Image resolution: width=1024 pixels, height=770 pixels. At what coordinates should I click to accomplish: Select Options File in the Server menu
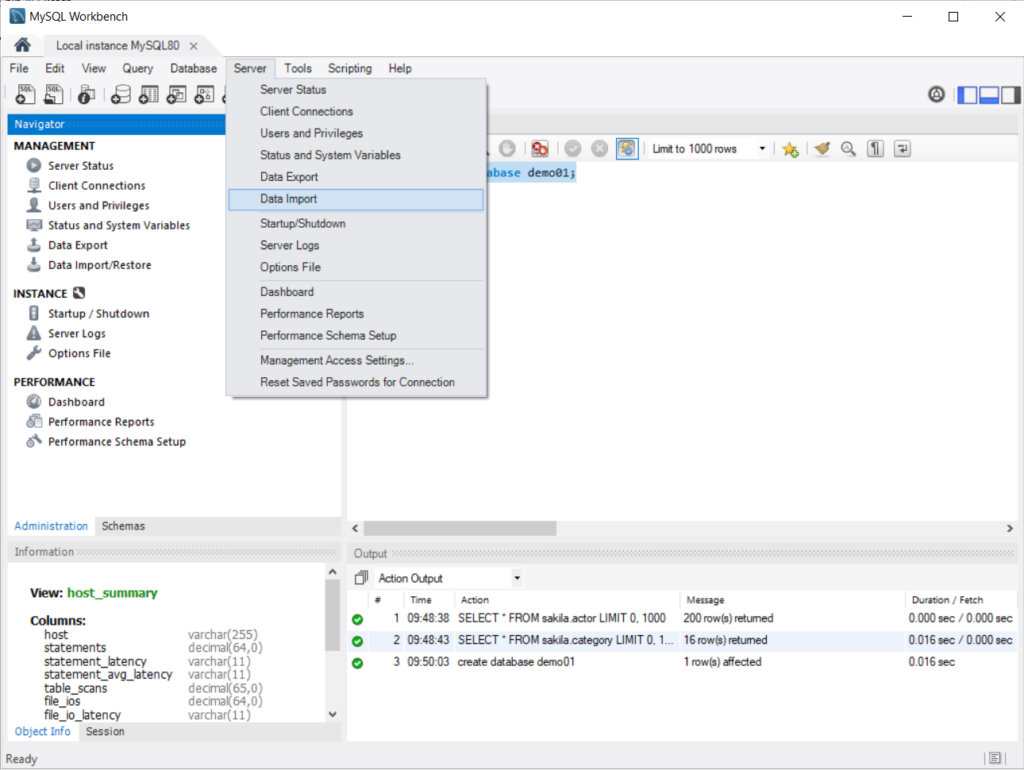coord(356,267)
